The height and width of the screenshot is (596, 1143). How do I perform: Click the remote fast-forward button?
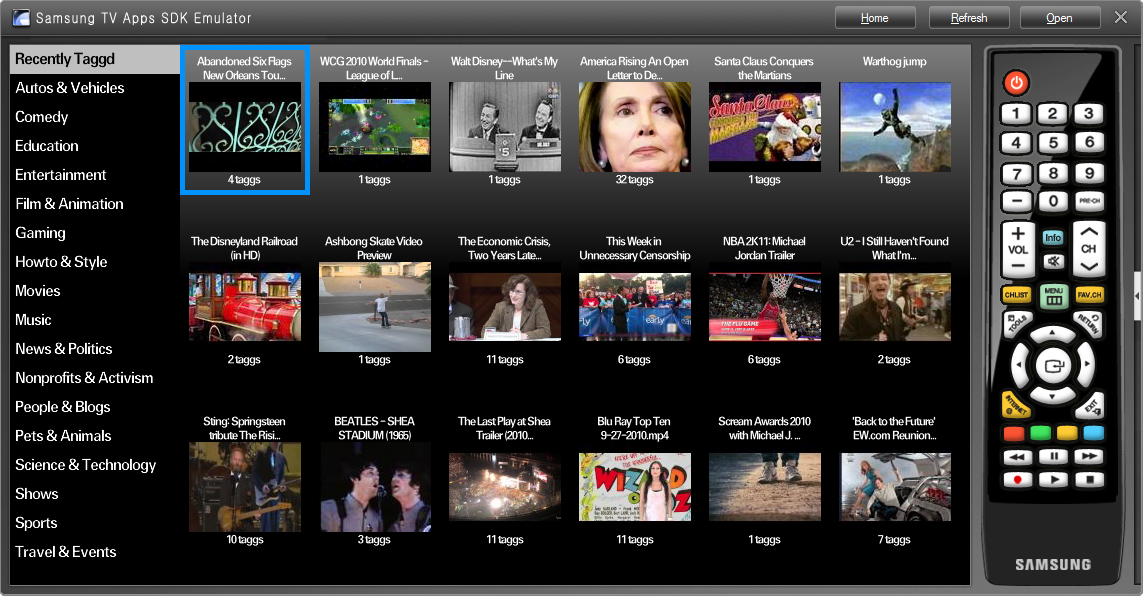click(x=1089, y=457)
